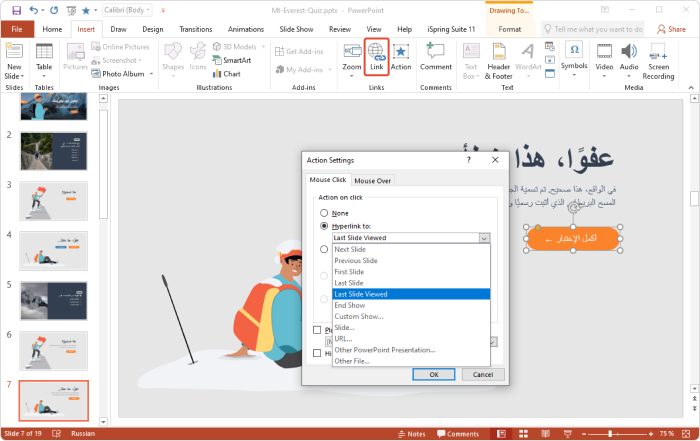The image size is (700, 441).
Task: Click zoom in plus button
Action: click(x=651, y=433)
